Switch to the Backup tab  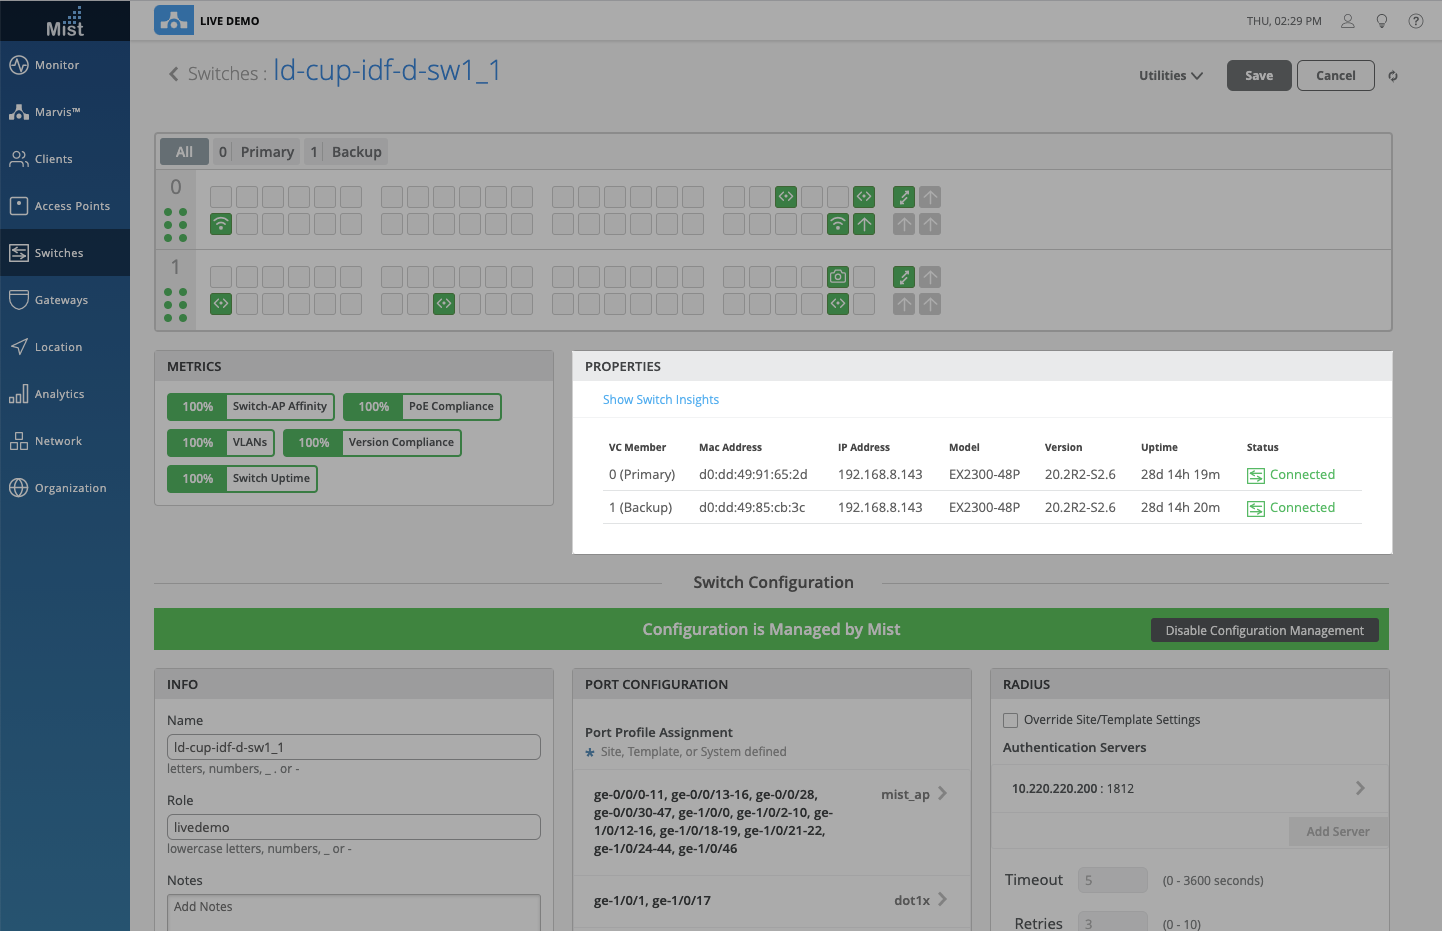(x=346, y=152)
